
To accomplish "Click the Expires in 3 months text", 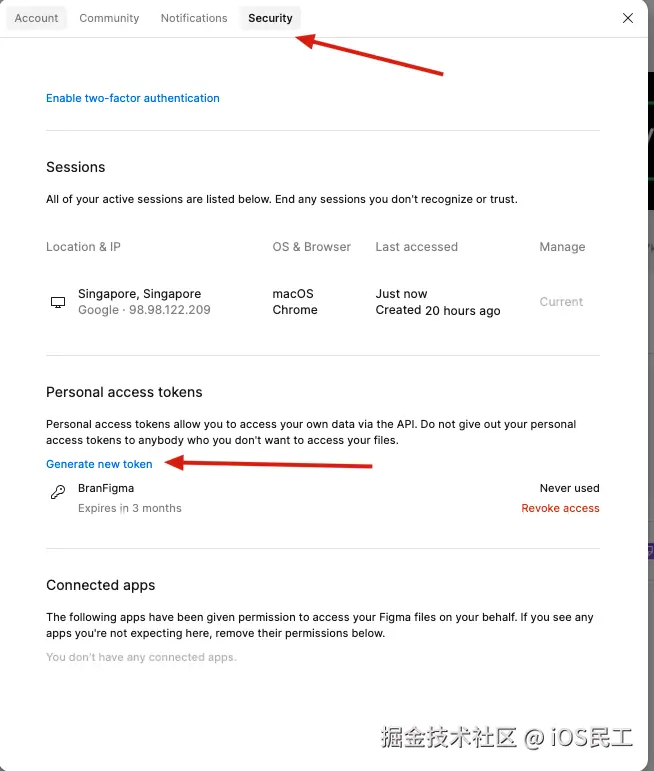I will [x=130, y=508].
